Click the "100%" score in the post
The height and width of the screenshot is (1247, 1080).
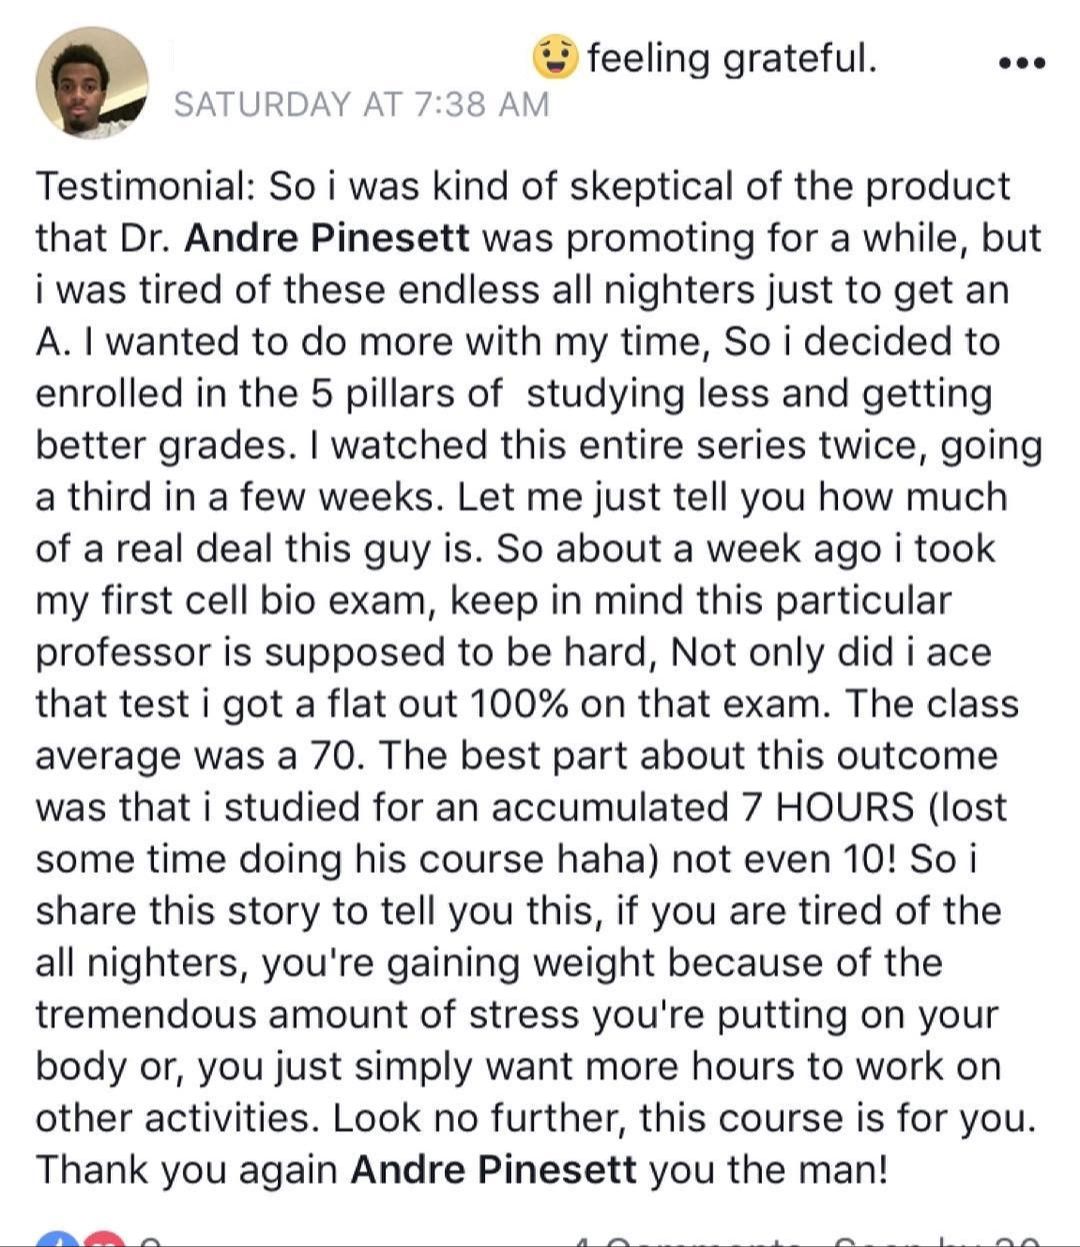point(519,703)
